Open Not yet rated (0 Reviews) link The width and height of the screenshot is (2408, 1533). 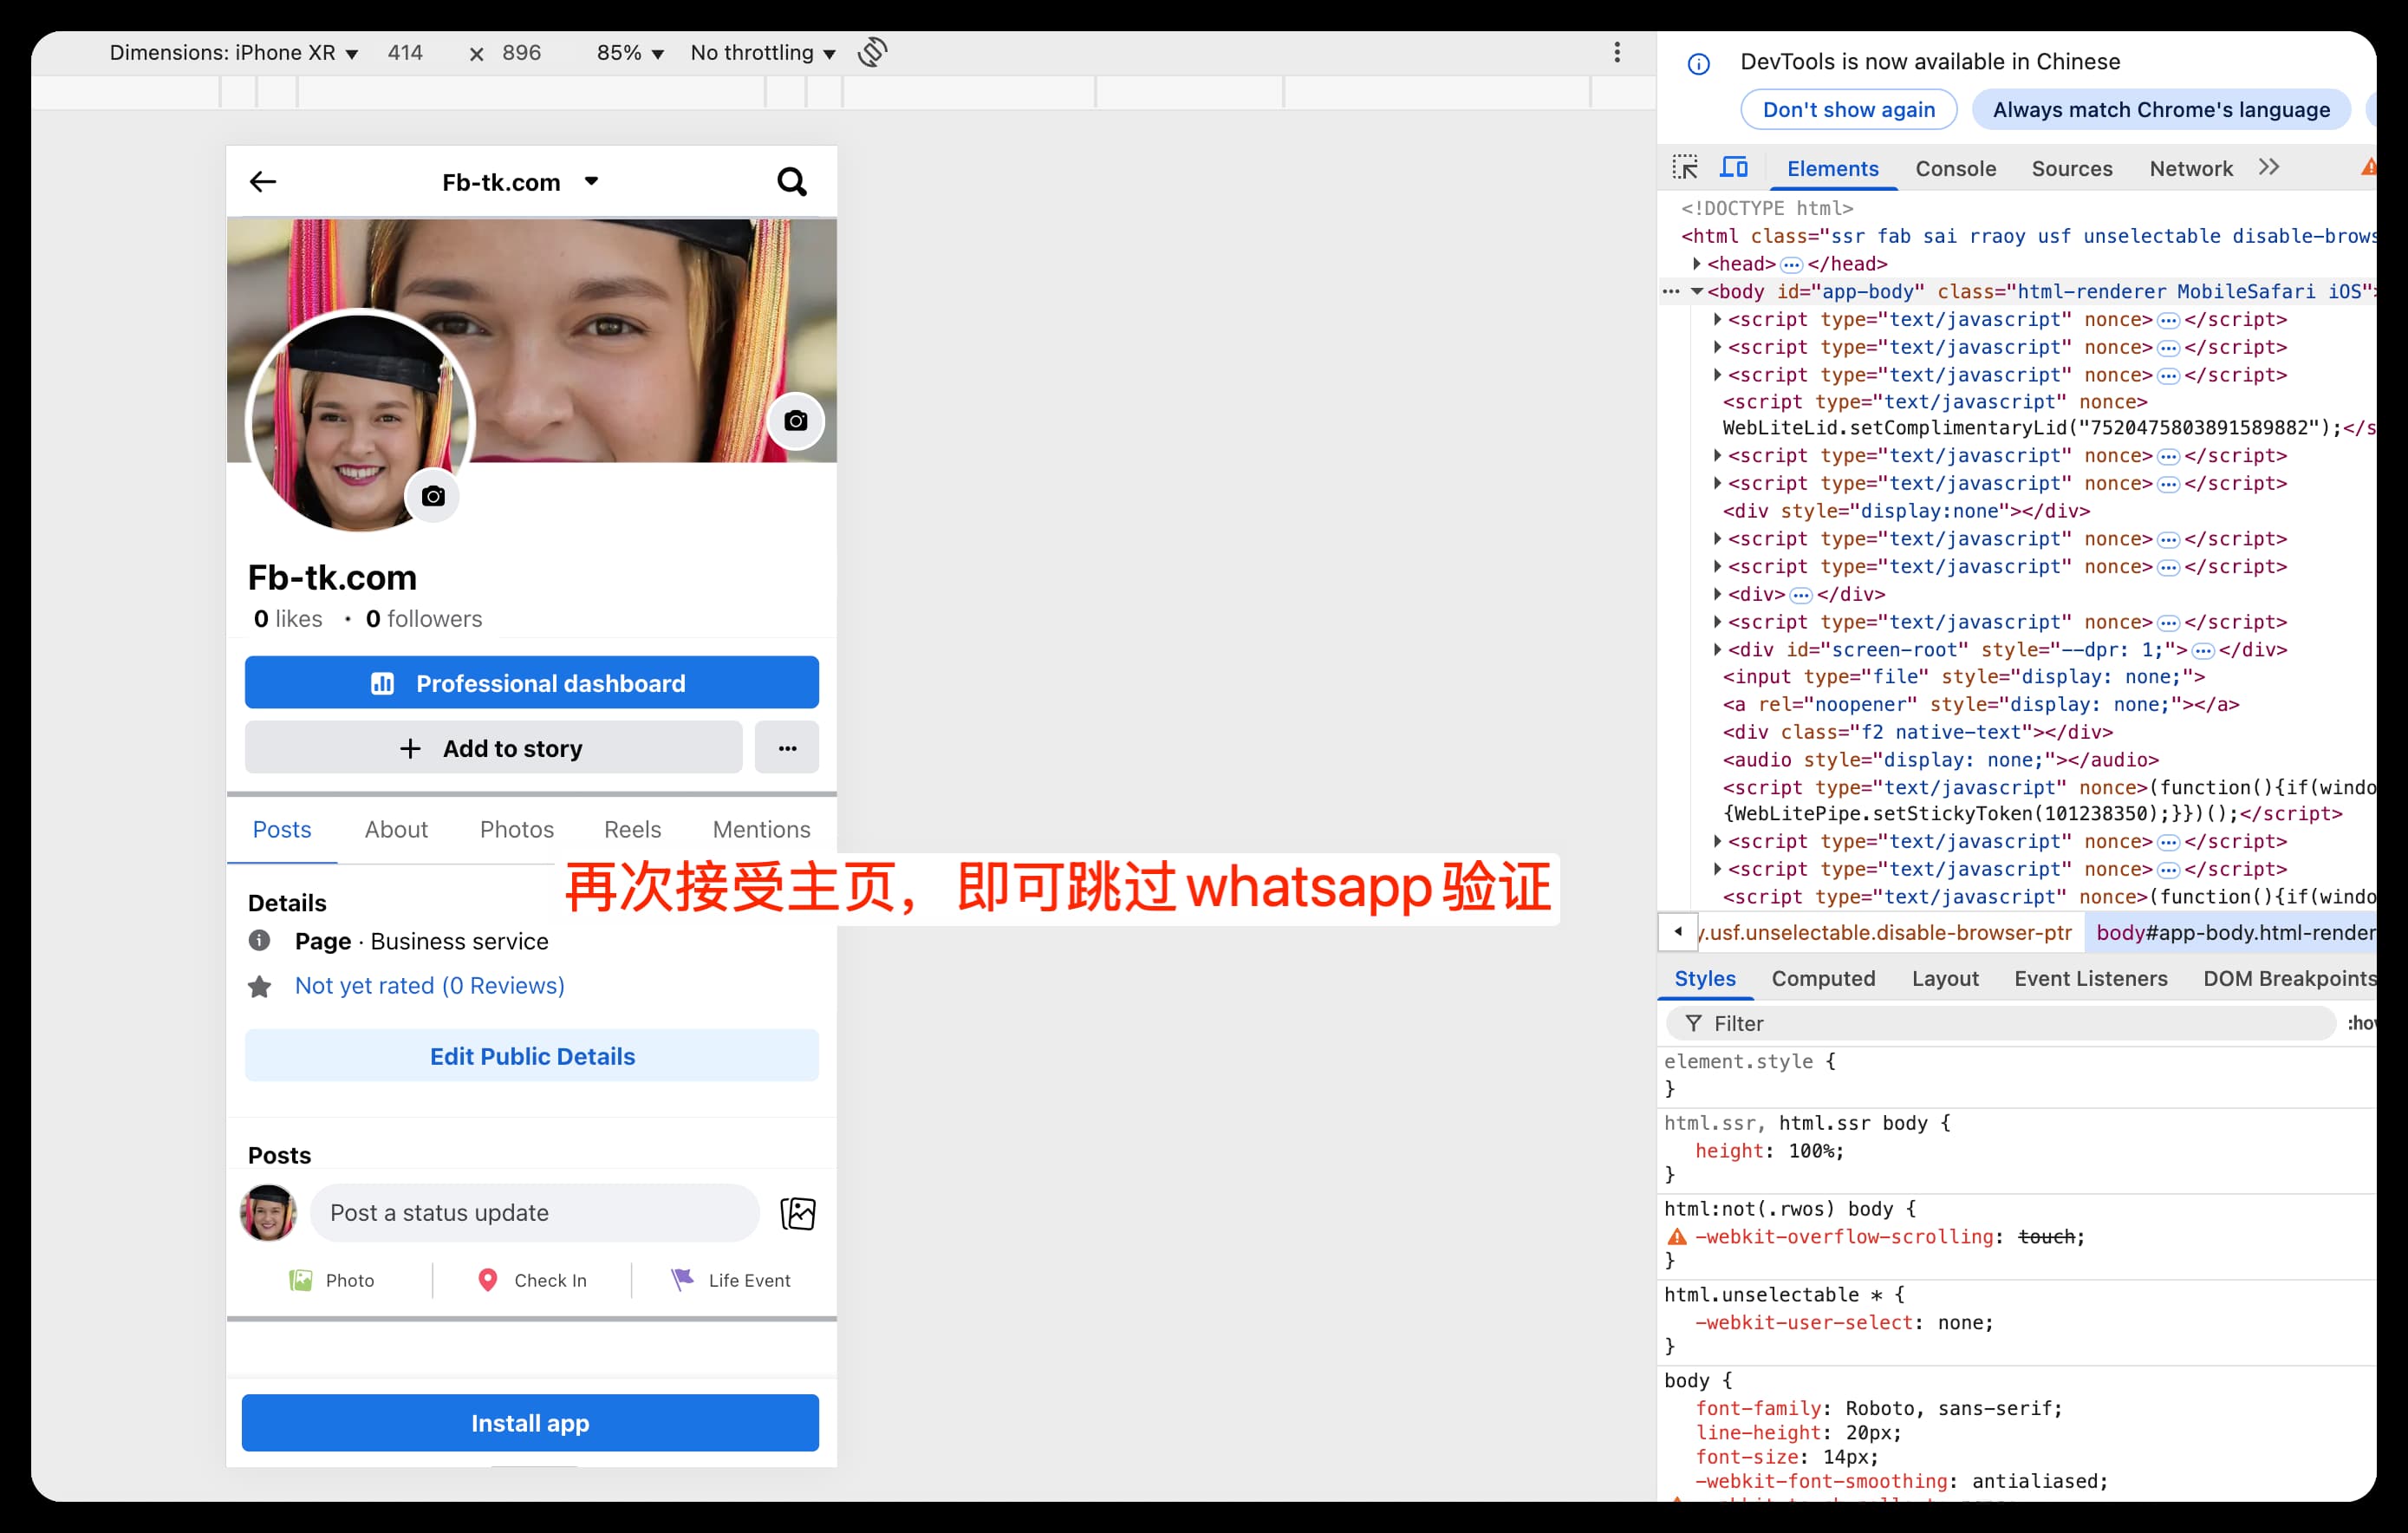pos(429,985)
